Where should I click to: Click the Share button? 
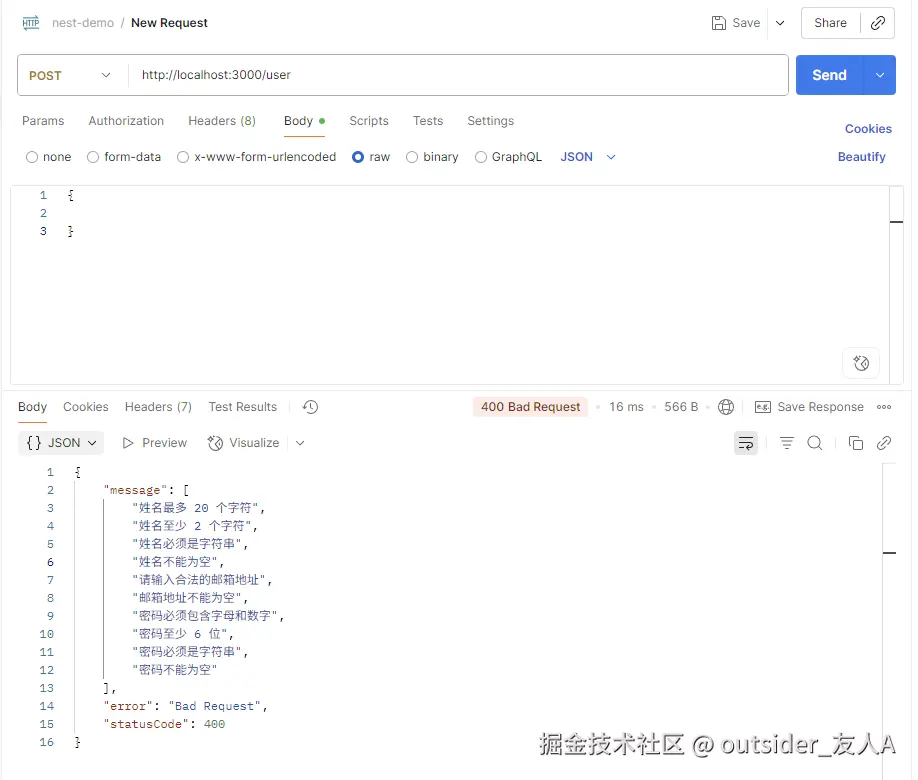click(x=830, y=23)
